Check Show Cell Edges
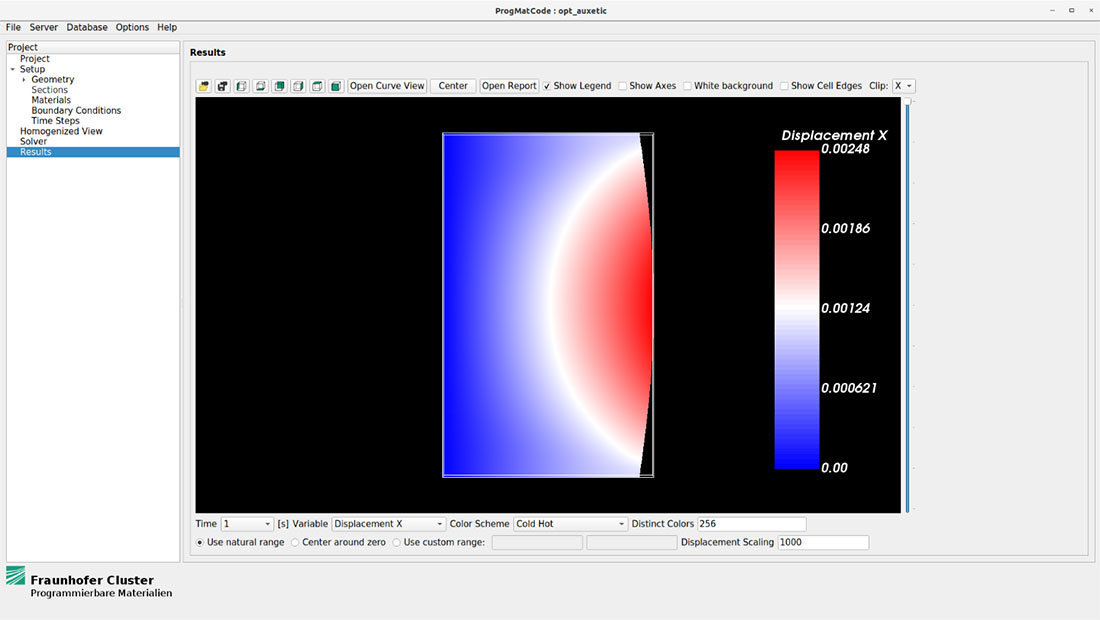1100x620 pixels. point(784,86)
